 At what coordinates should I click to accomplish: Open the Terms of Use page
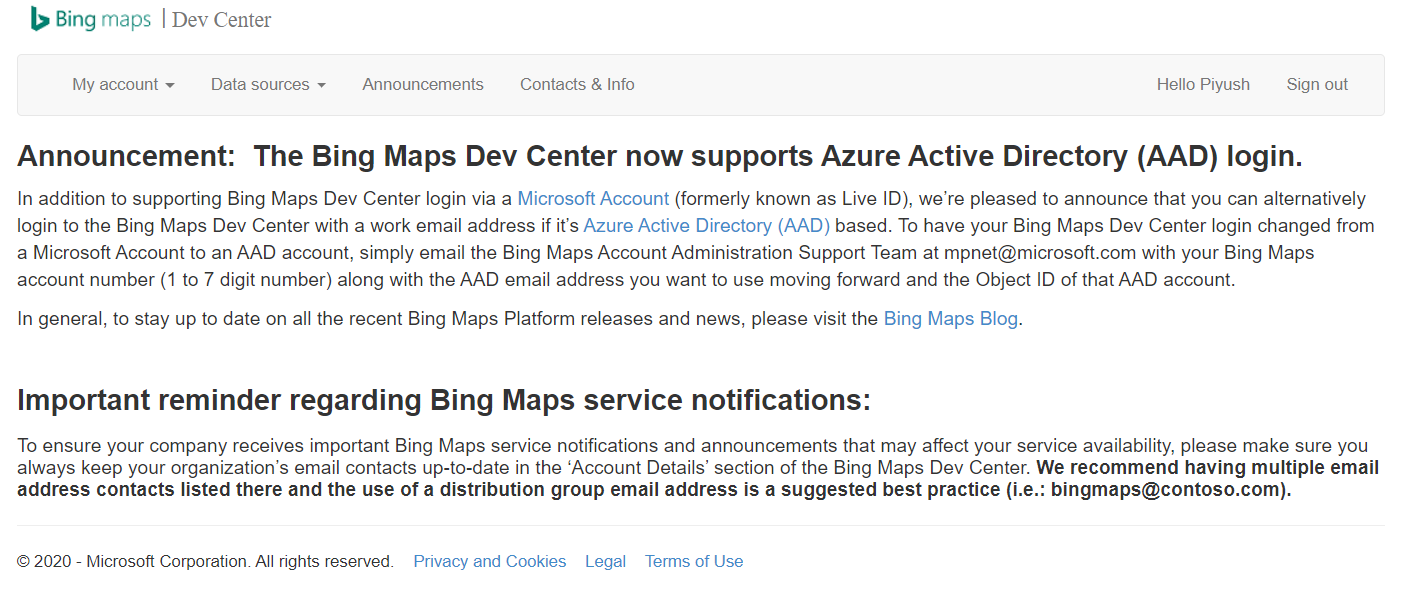(x=694, y=561)
